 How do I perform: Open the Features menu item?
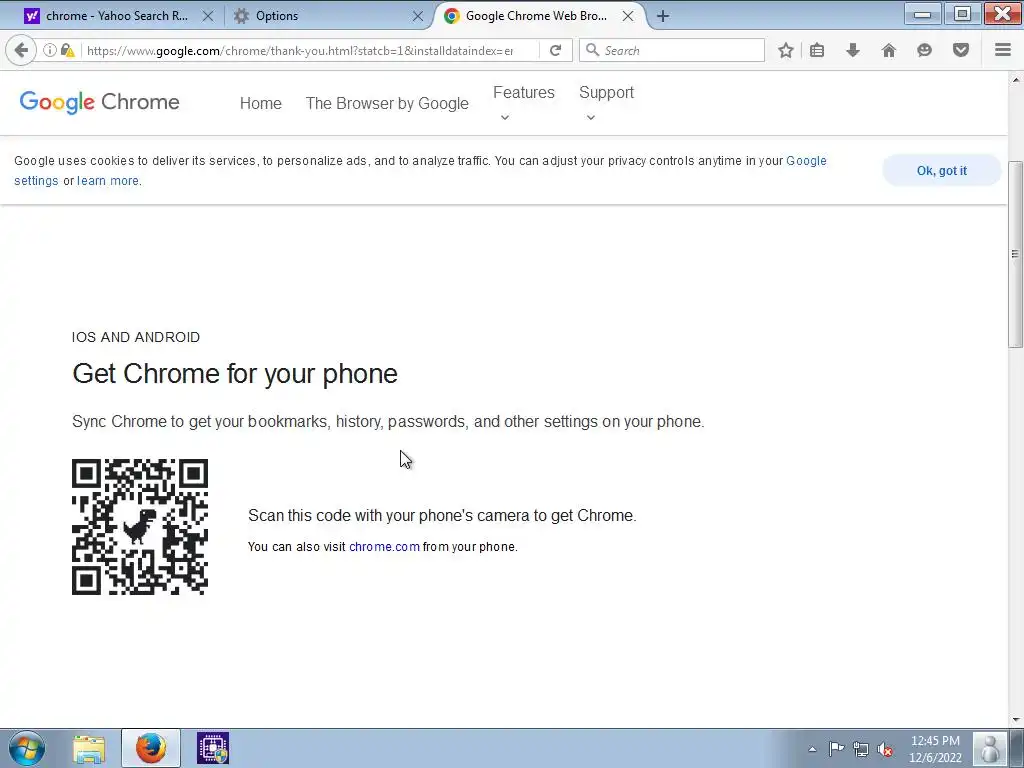(524, 93)
